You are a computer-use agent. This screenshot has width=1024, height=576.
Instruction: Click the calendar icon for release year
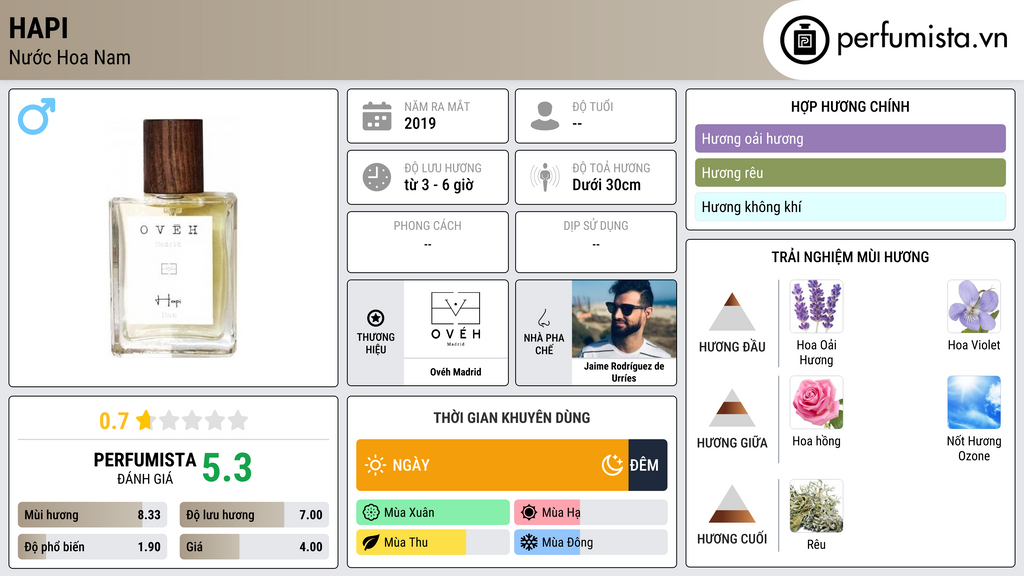[377, 116]
